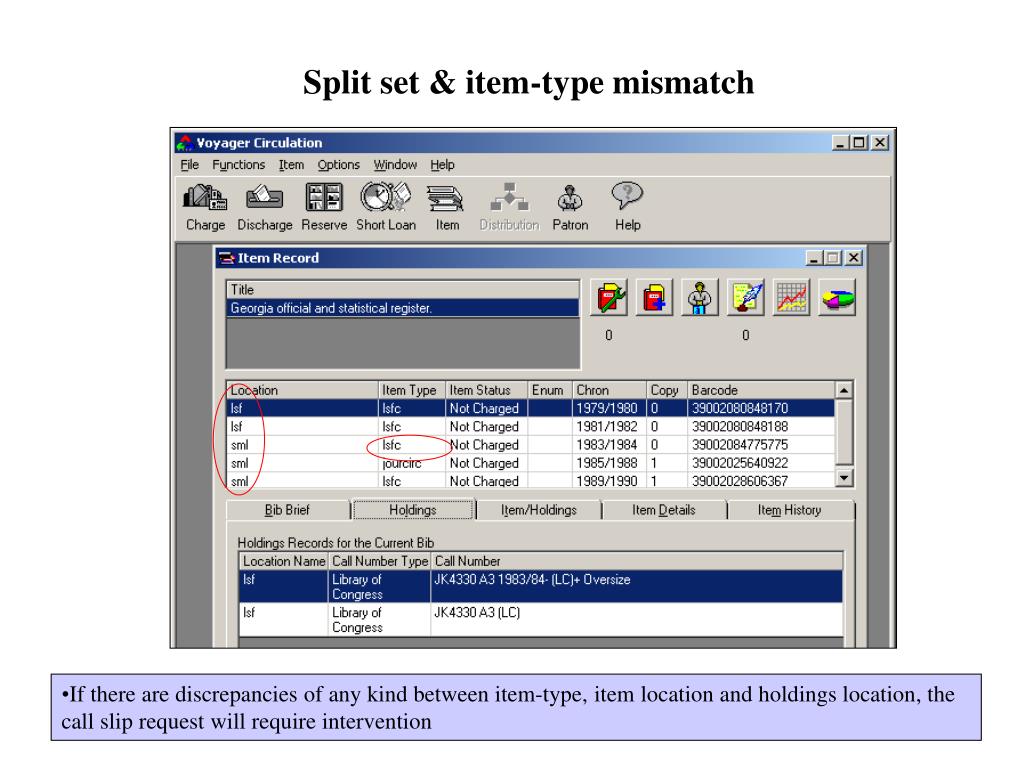The image size is (1024, 768).
Task: Click the notepad with pen icon
Action: 746,297
